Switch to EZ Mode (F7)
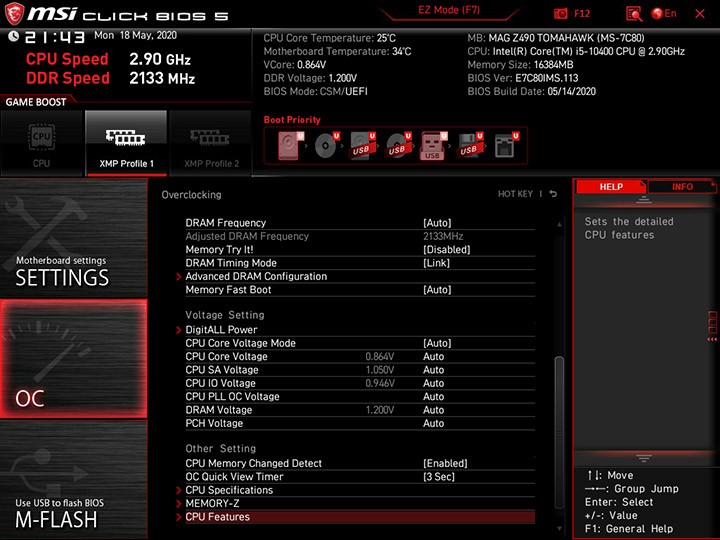Viewport: 720px width, 540px height. pos(449,10)
